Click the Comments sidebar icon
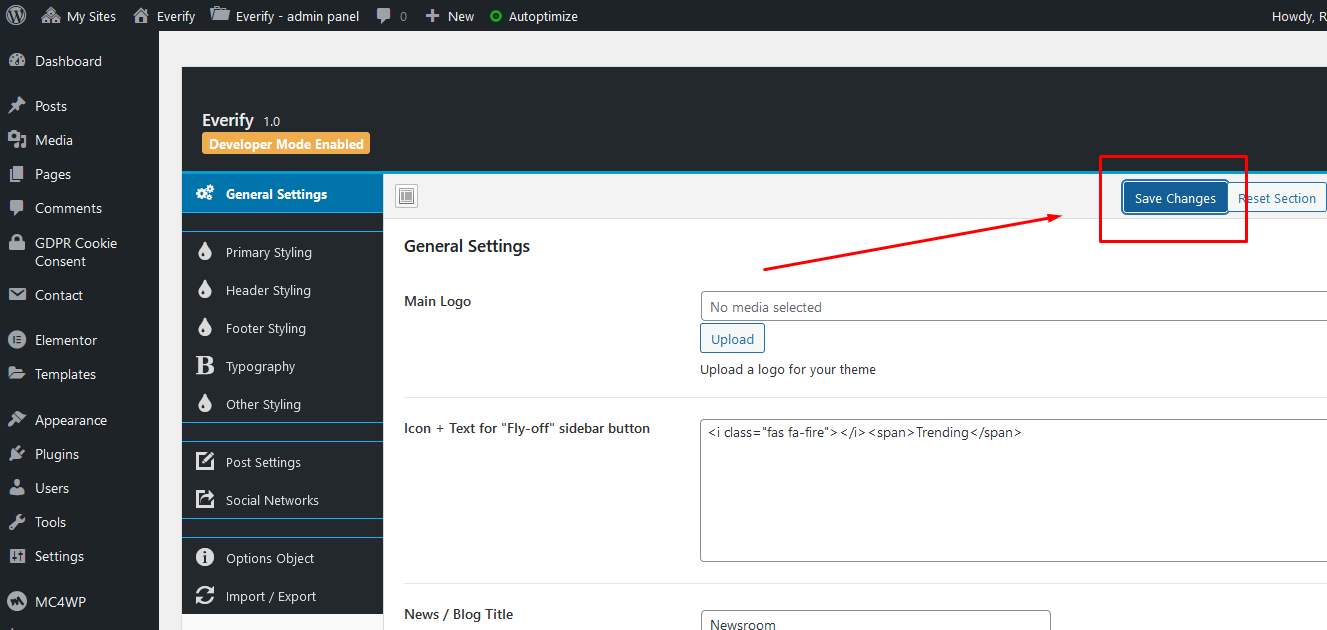 (17, 208)
